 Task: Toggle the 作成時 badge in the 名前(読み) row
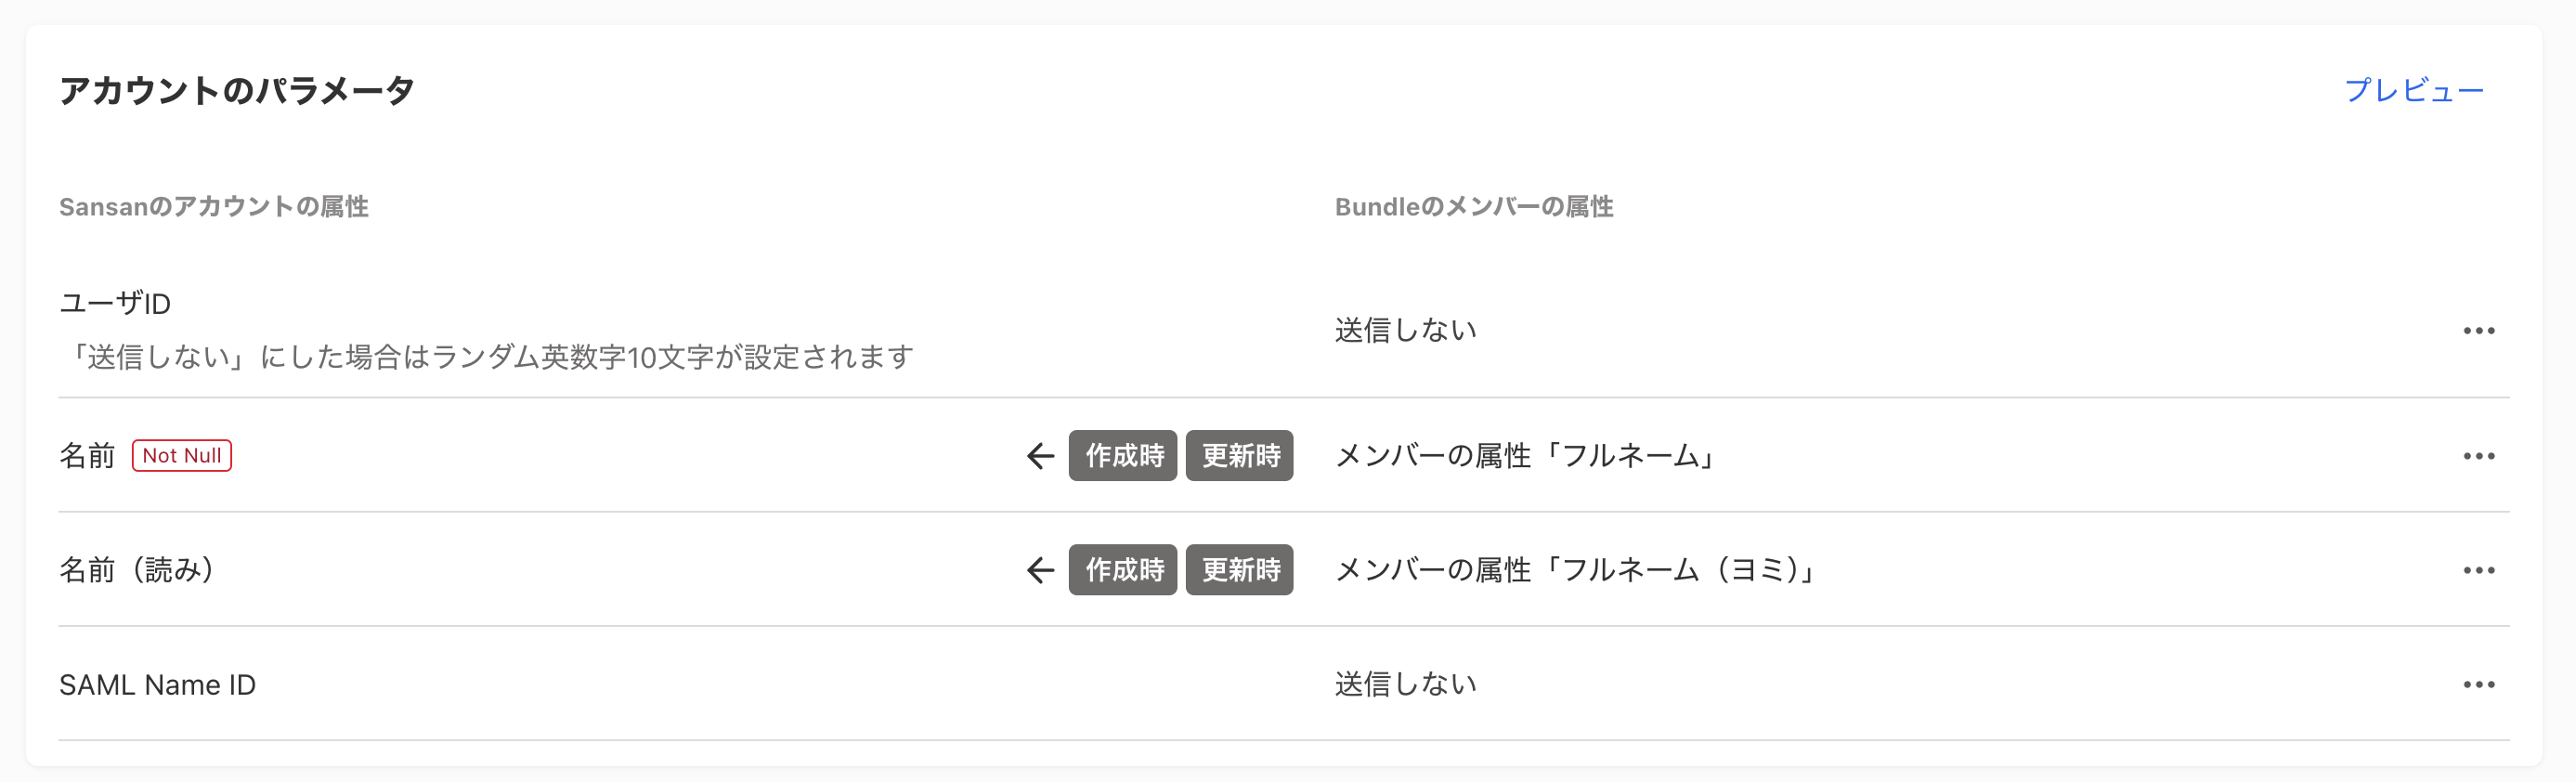tap(1123, 570)
